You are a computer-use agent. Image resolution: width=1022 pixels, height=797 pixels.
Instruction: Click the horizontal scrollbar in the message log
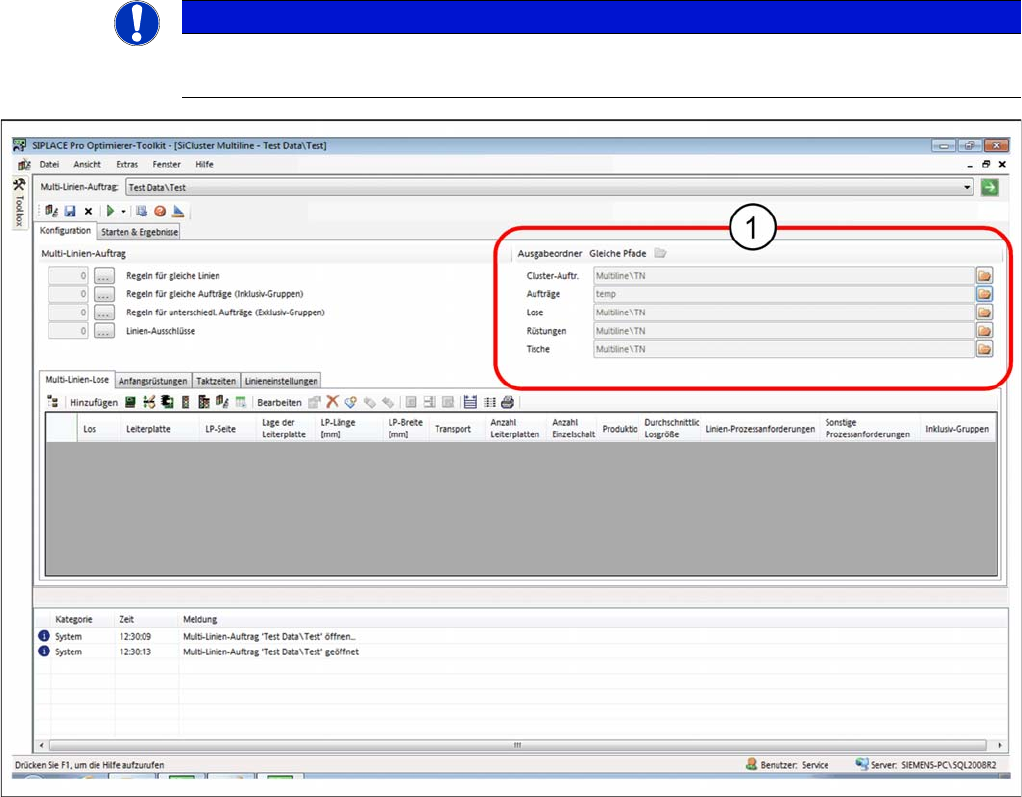518,745
